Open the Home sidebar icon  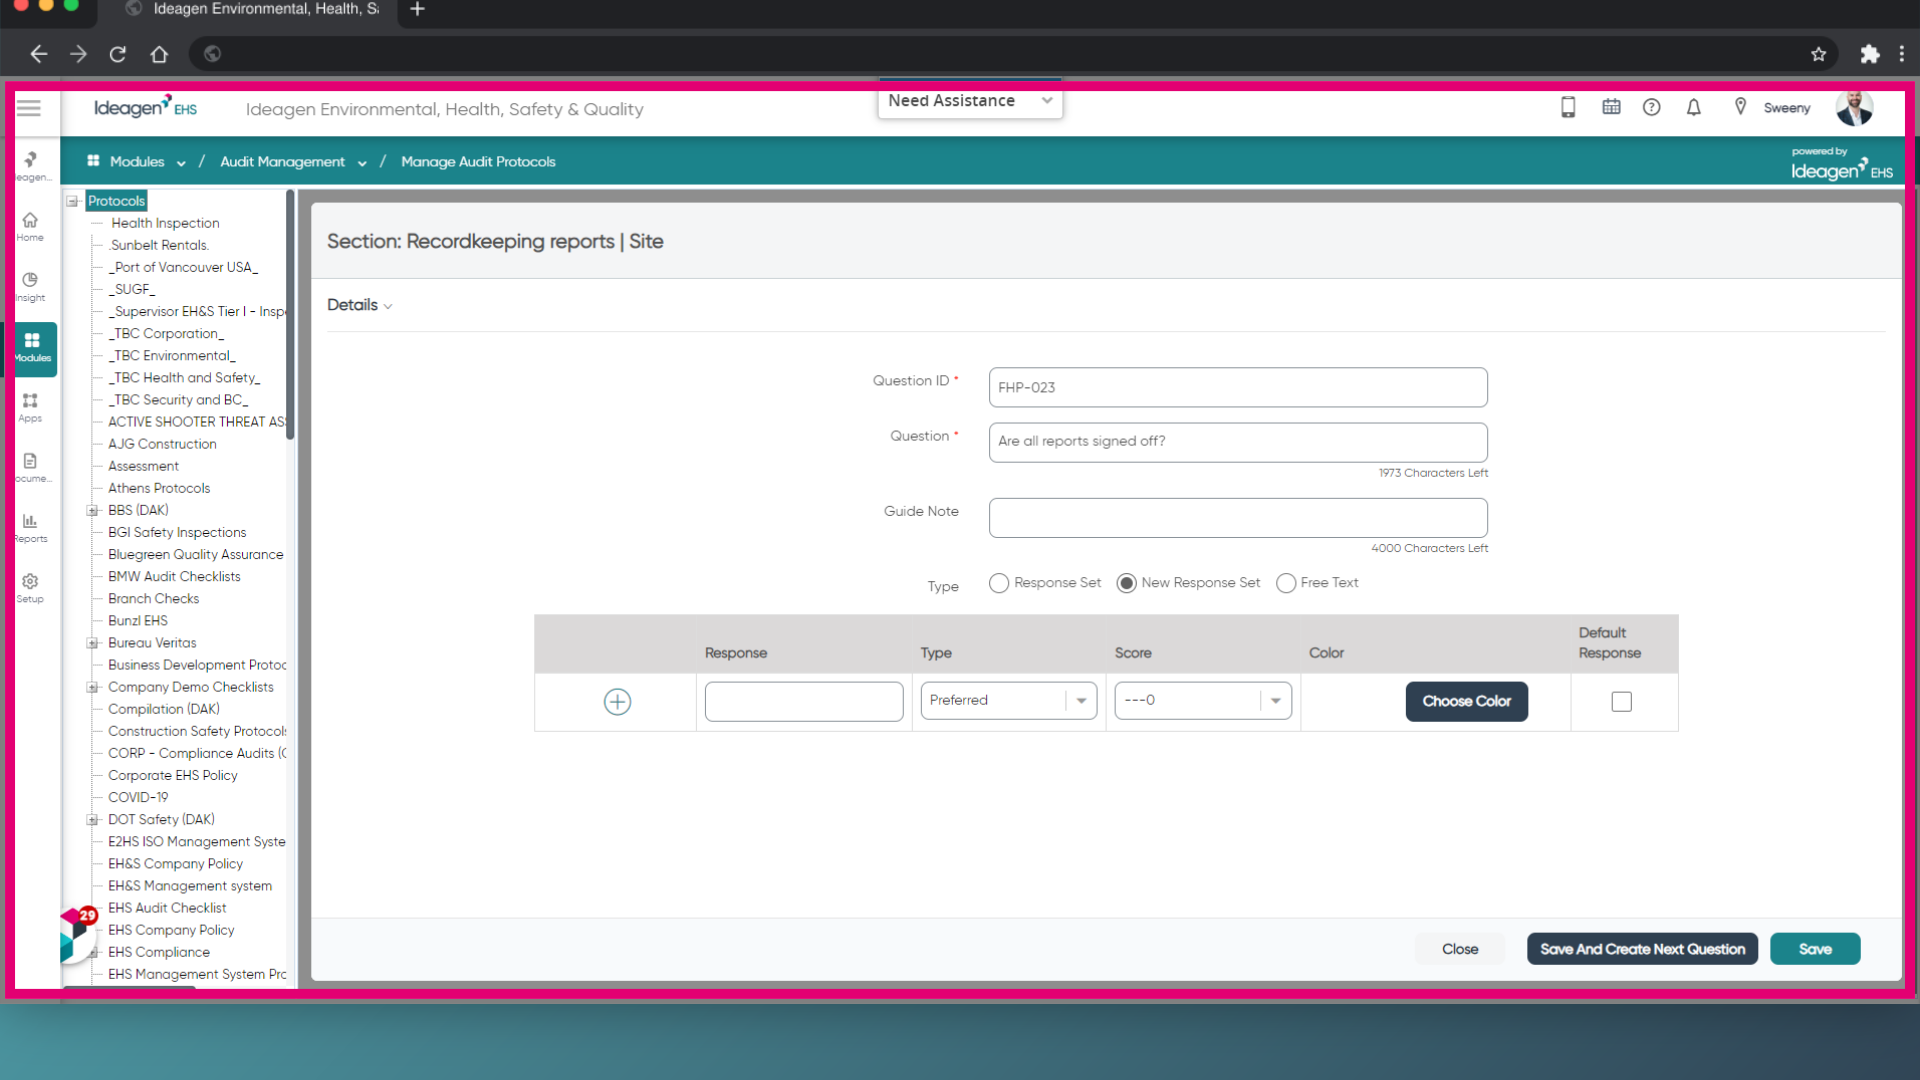click(x=30, y=227)
